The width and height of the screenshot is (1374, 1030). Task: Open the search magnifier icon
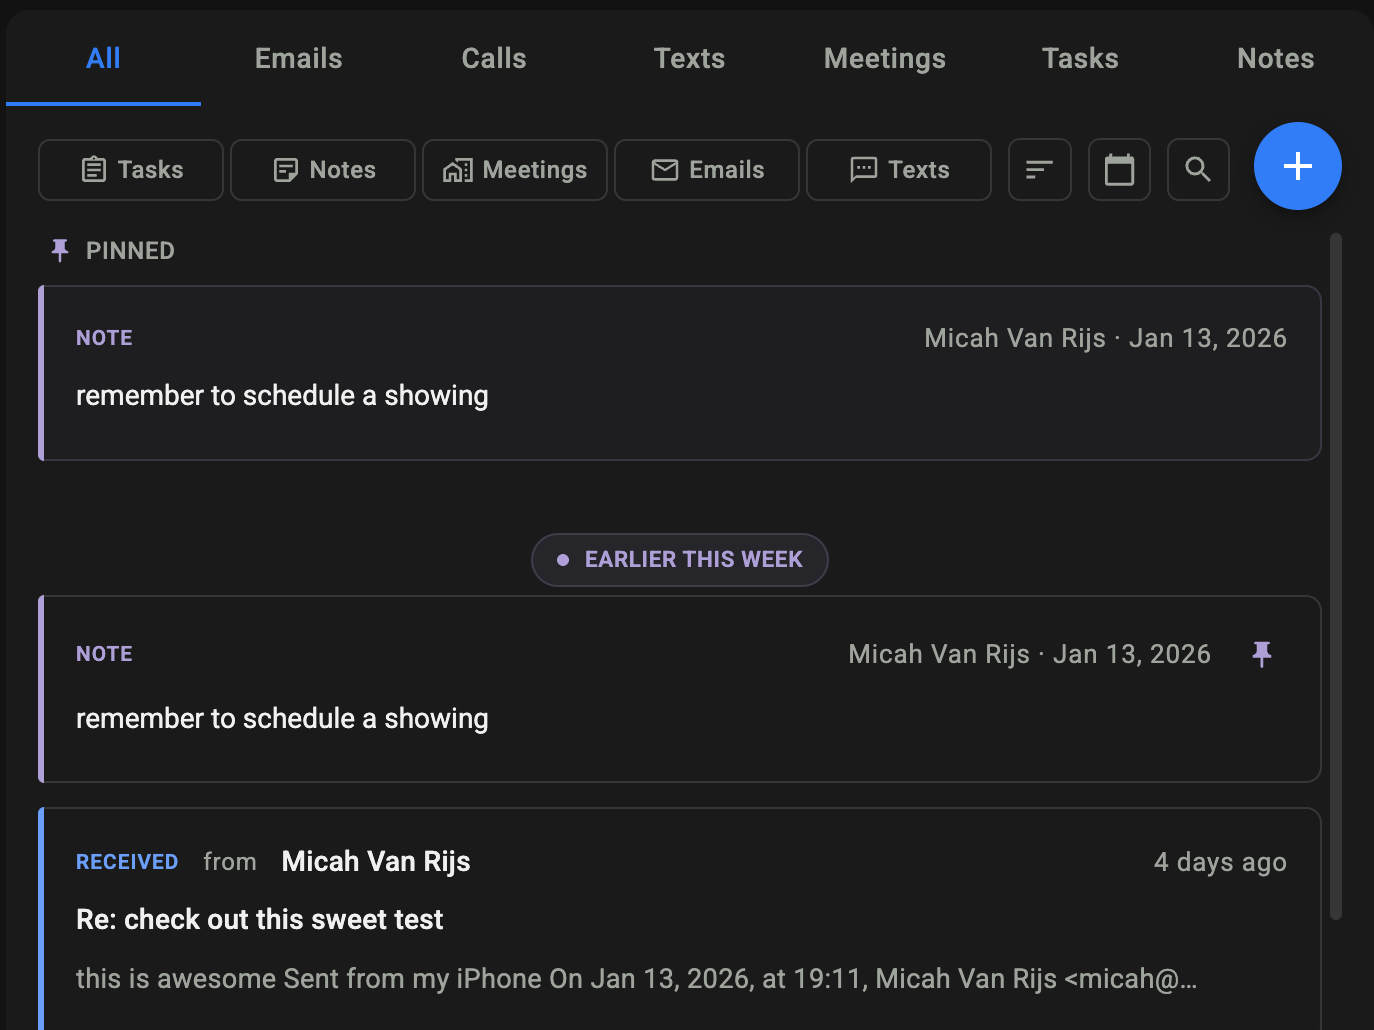point(1198,170)
